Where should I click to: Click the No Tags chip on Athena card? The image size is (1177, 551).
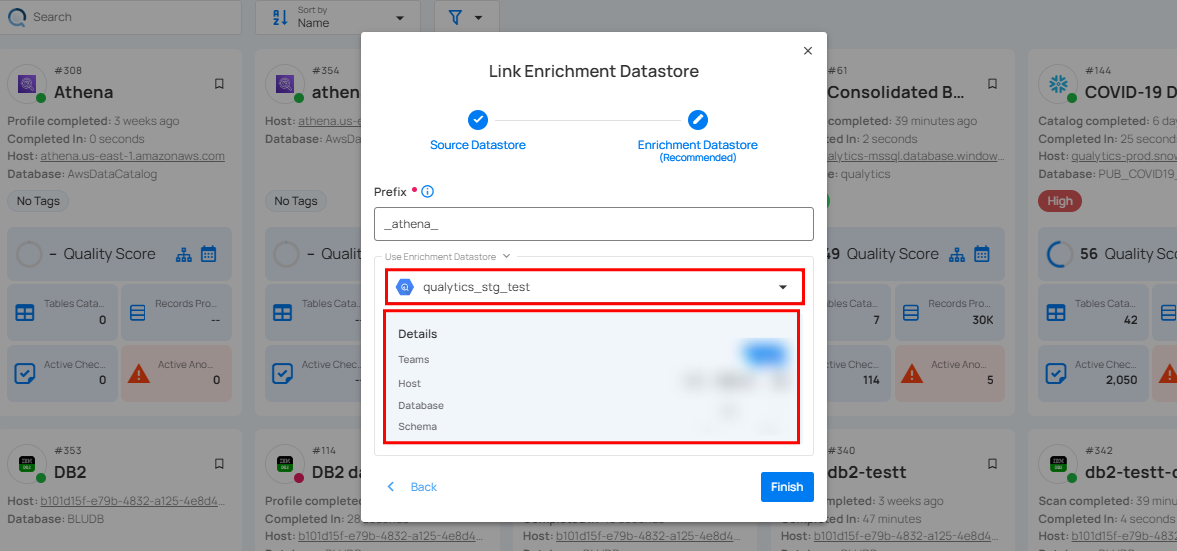38,201
